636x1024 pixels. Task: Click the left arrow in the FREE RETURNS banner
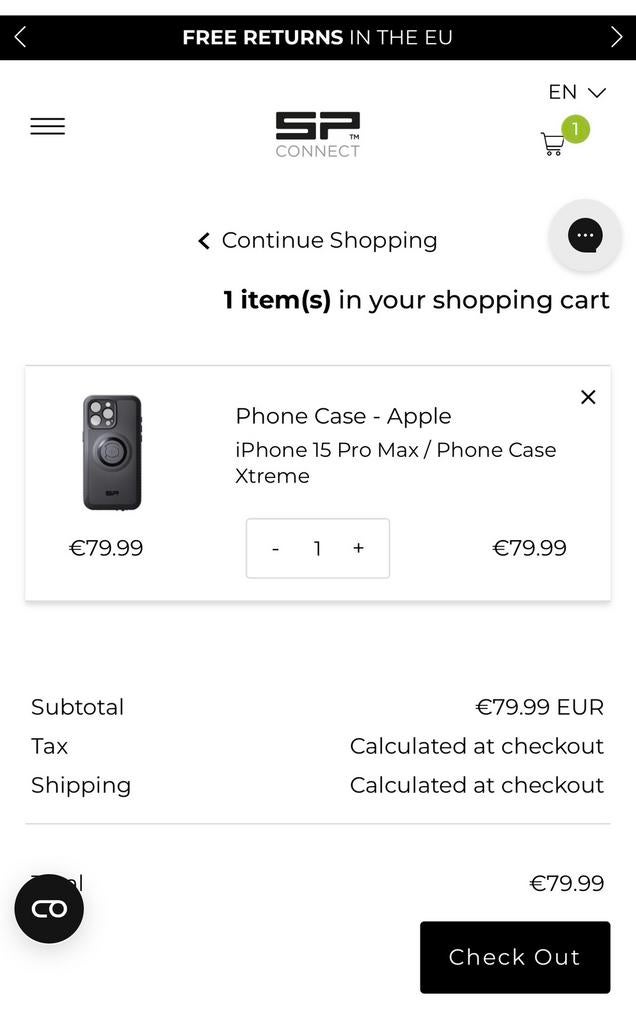coord(19,36)
